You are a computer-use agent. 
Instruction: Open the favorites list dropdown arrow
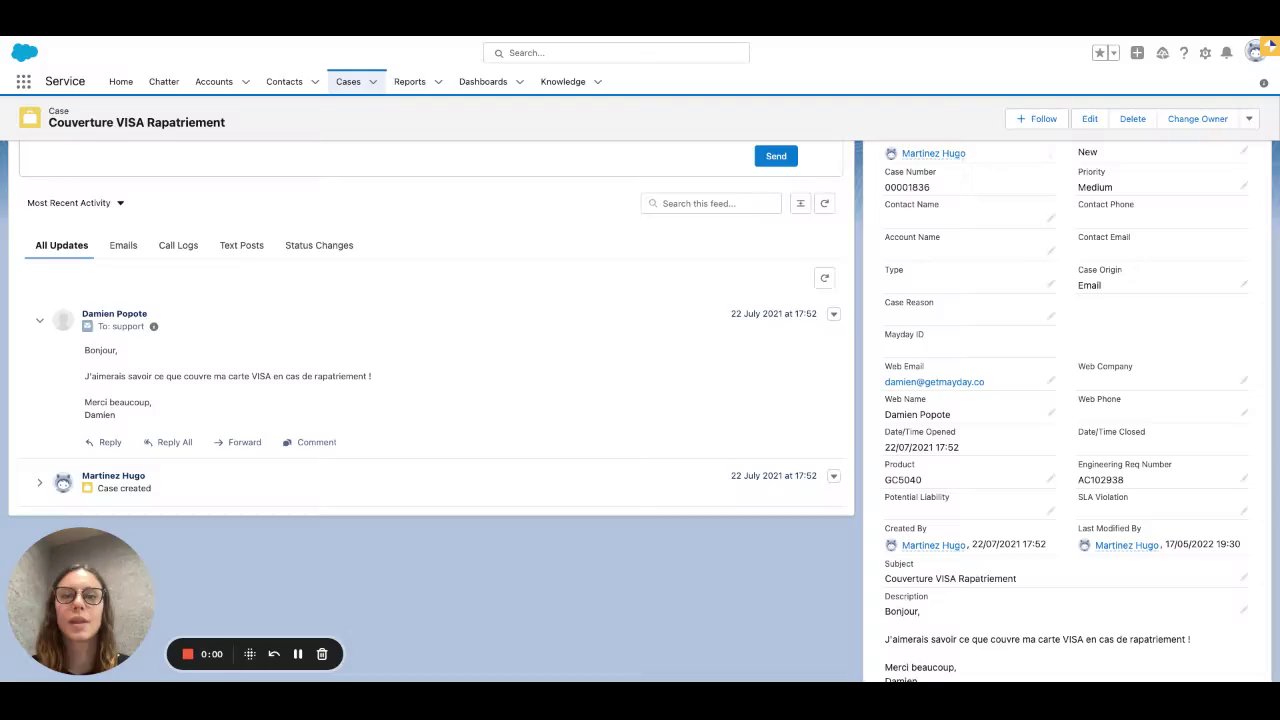coord(1113,53)
